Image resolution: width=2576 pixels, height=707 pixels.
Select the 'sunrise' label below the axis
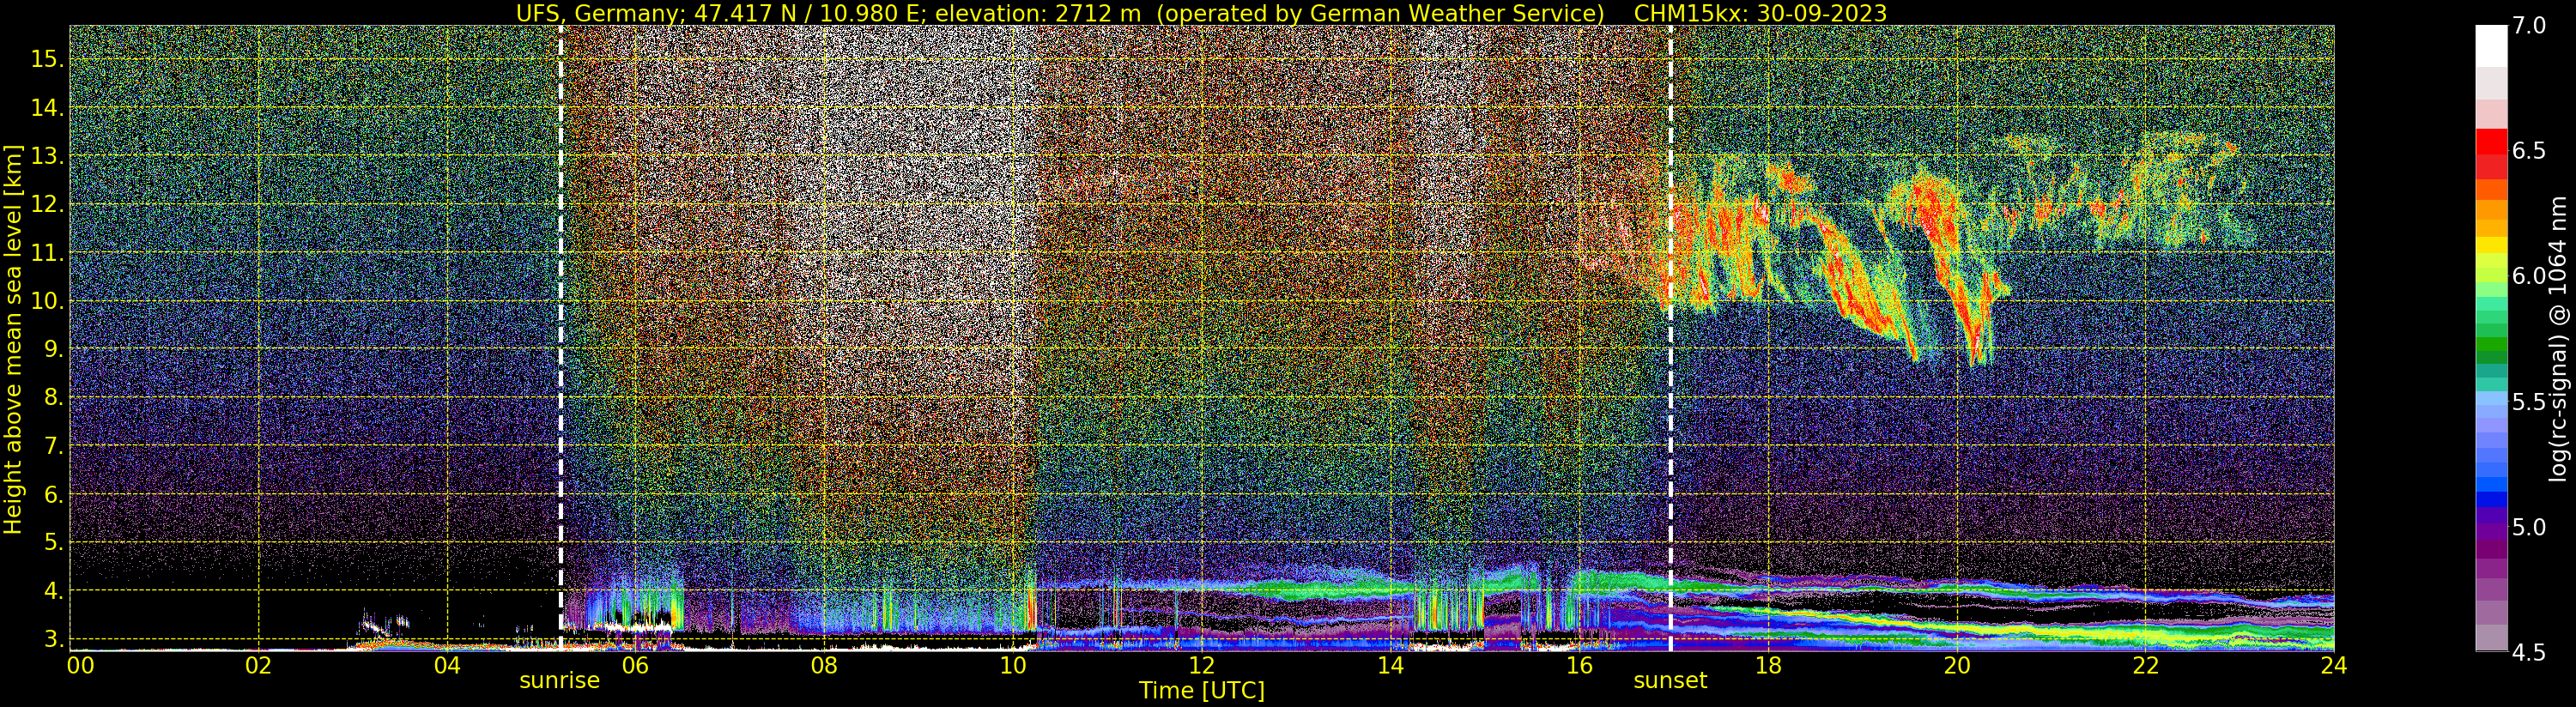pos(559,681)
